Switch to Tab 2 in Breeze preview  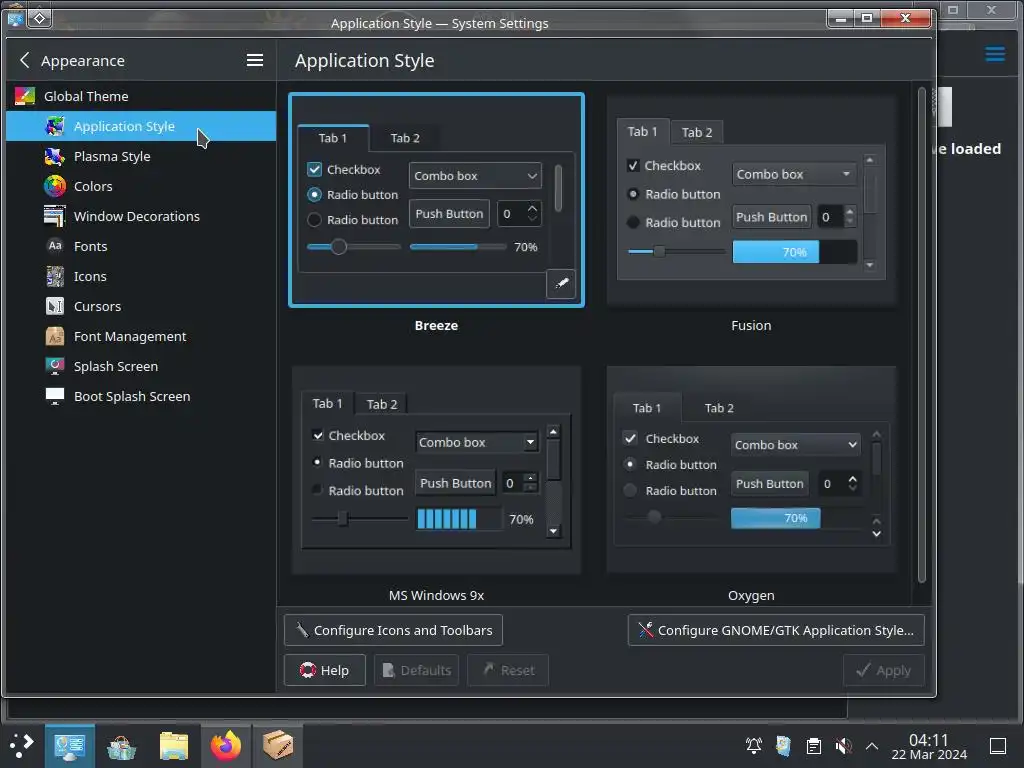pos(405,138)
